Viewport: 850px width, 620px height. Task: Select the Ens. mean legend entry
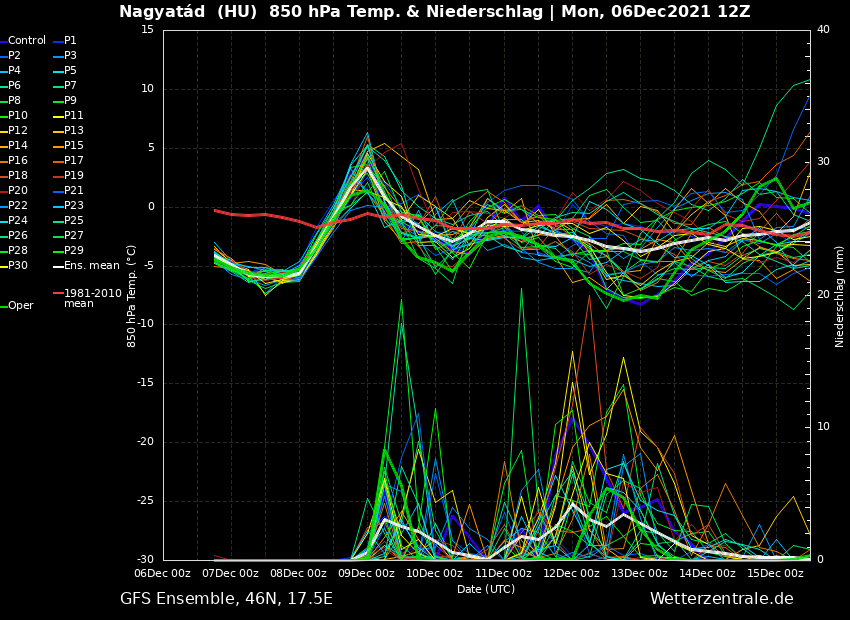click(x=91, y=266)
